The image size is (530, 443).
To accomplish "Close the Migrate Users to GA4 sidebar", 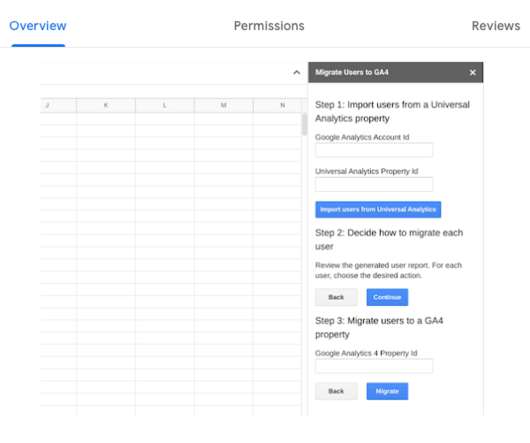I will pyautogui.click(x=473, y=72).
